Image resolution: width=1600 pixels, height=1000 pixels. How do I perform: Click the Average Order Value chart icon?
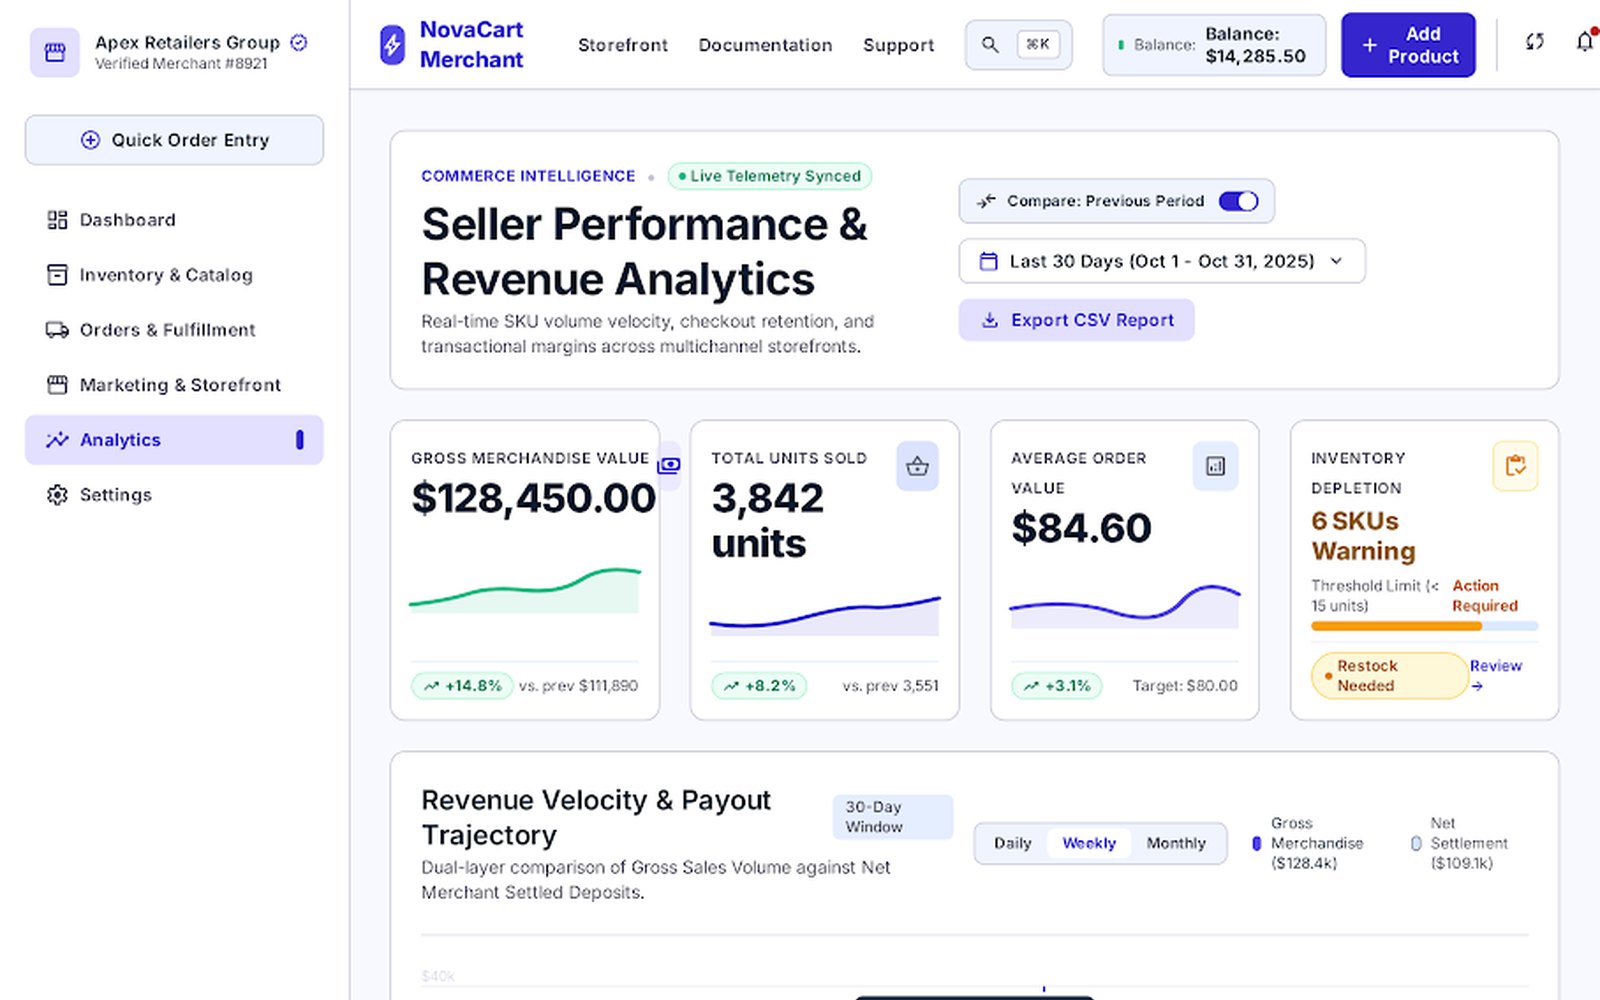[x=1215, y=466]
